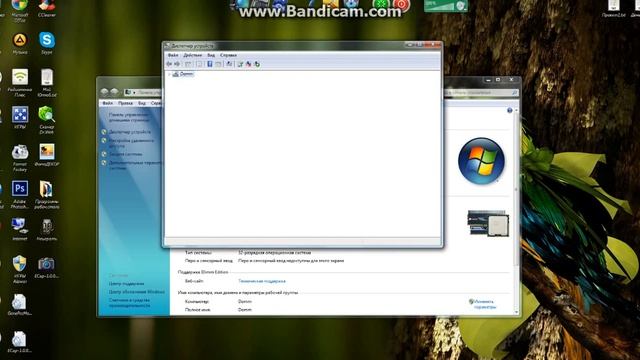
Task: Click the processor rating image in System window
Action: pyautogui.click(x=488, y=223)
